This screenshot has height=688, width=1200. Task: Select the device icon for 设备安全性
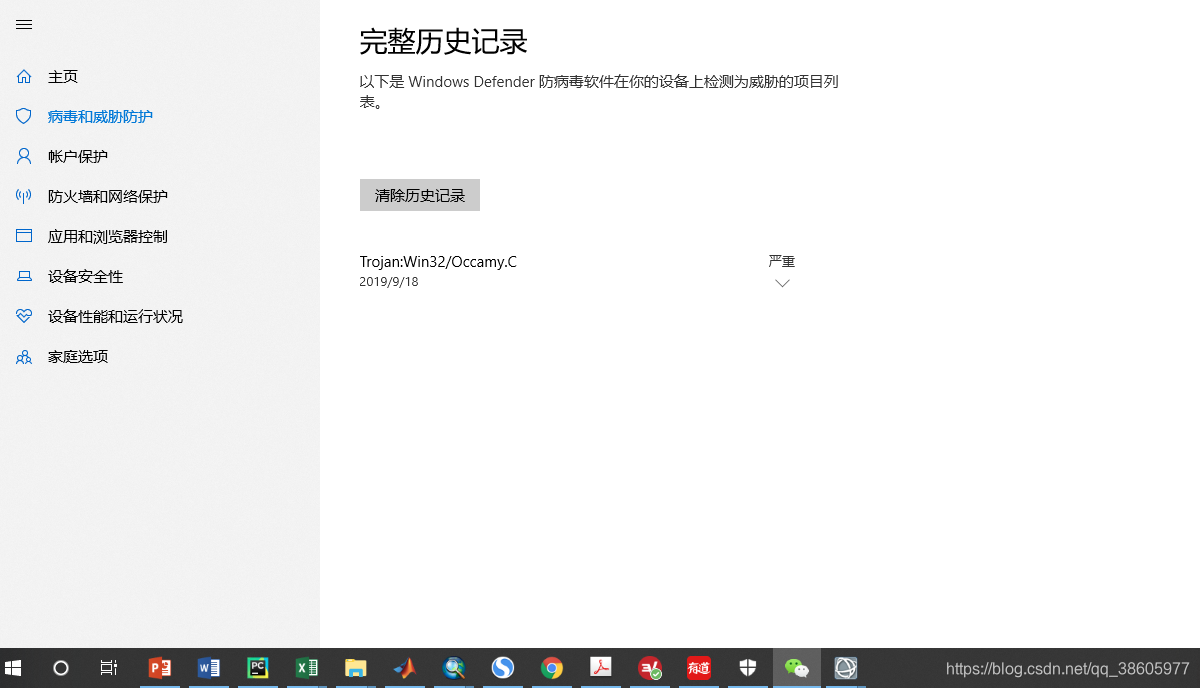click(23, 276)
